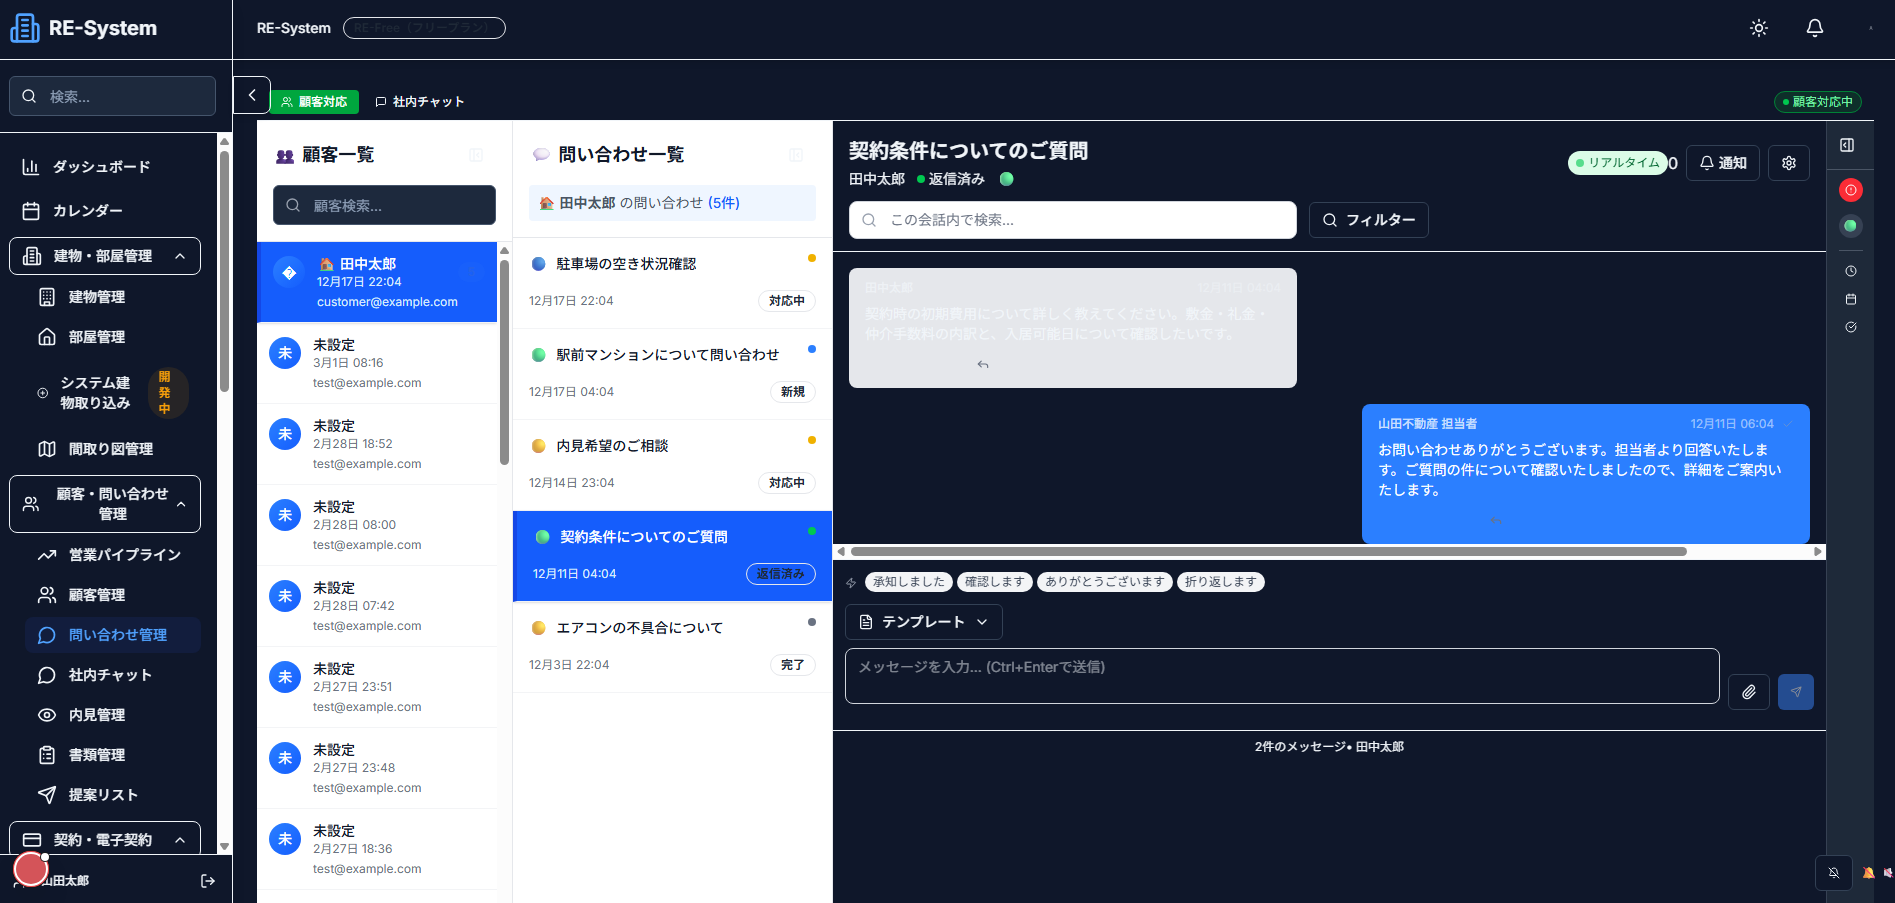Viewport: 1895px width, 903px height.
Task: Focus the sidebar 検索 field
Action: [x=113, y=96]
